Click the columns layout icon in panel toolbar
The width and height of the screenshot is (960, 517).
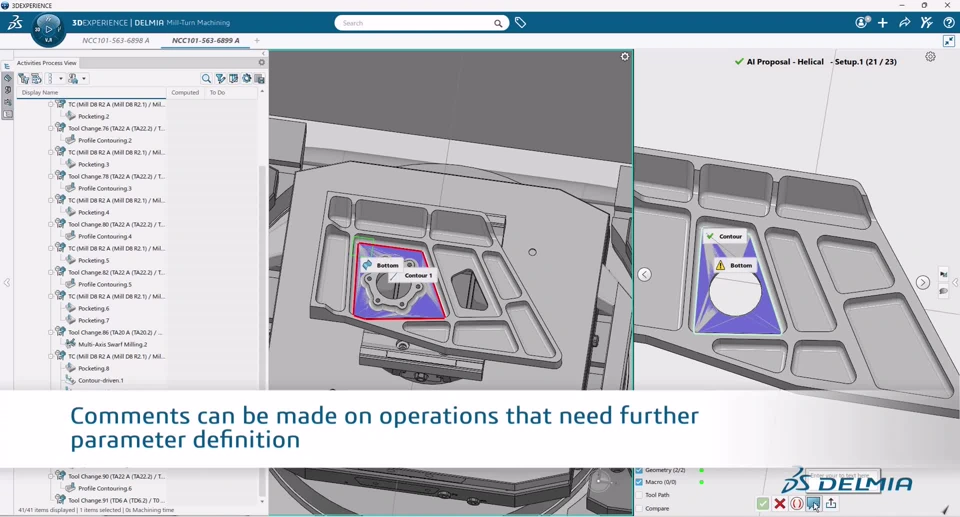233,78
